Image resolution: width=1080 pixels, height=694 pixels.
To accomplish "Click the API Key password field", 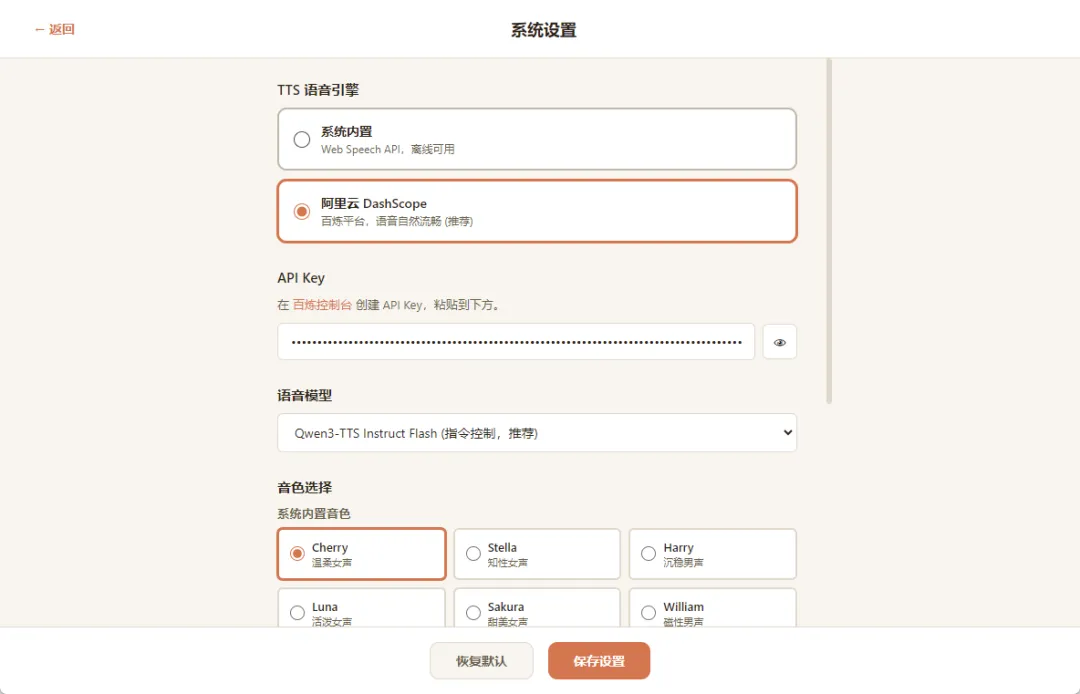I will (516, 342).
